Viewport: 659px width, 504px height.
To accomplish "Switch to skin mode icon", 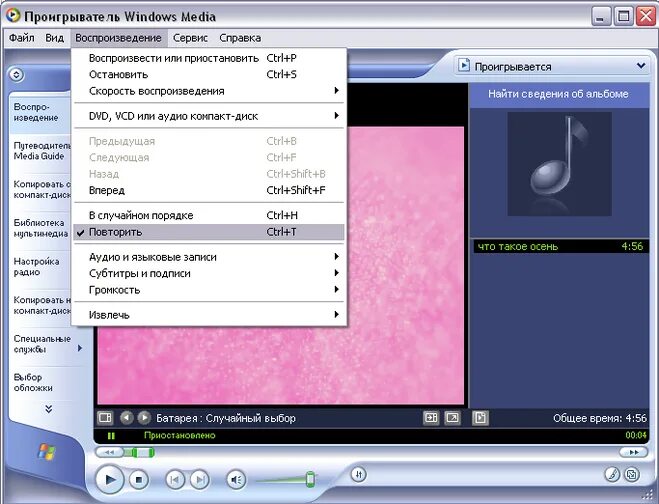I will [x=632, y=475].
